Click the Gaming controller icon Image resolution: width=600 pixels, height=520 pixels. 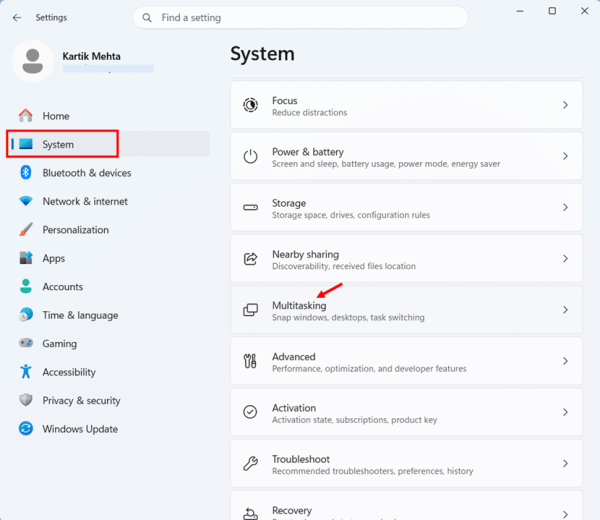26,343
